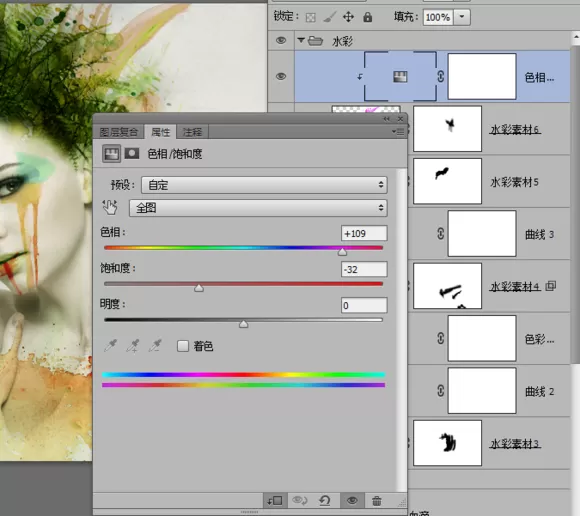The width and height of the screenshot is (580, 516).
Task: Hide the 色相 adjustment layer
Action: click(281, 76)
